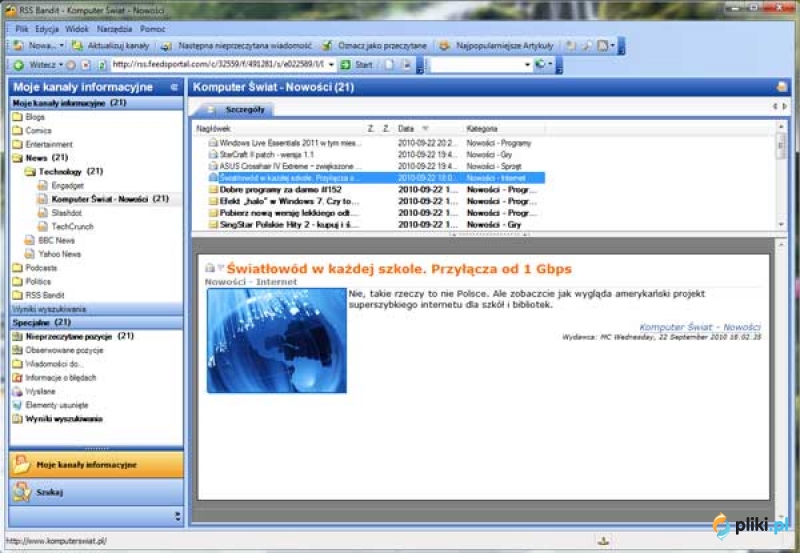Select the TechCrunch feed

click(x=66, y=227)
